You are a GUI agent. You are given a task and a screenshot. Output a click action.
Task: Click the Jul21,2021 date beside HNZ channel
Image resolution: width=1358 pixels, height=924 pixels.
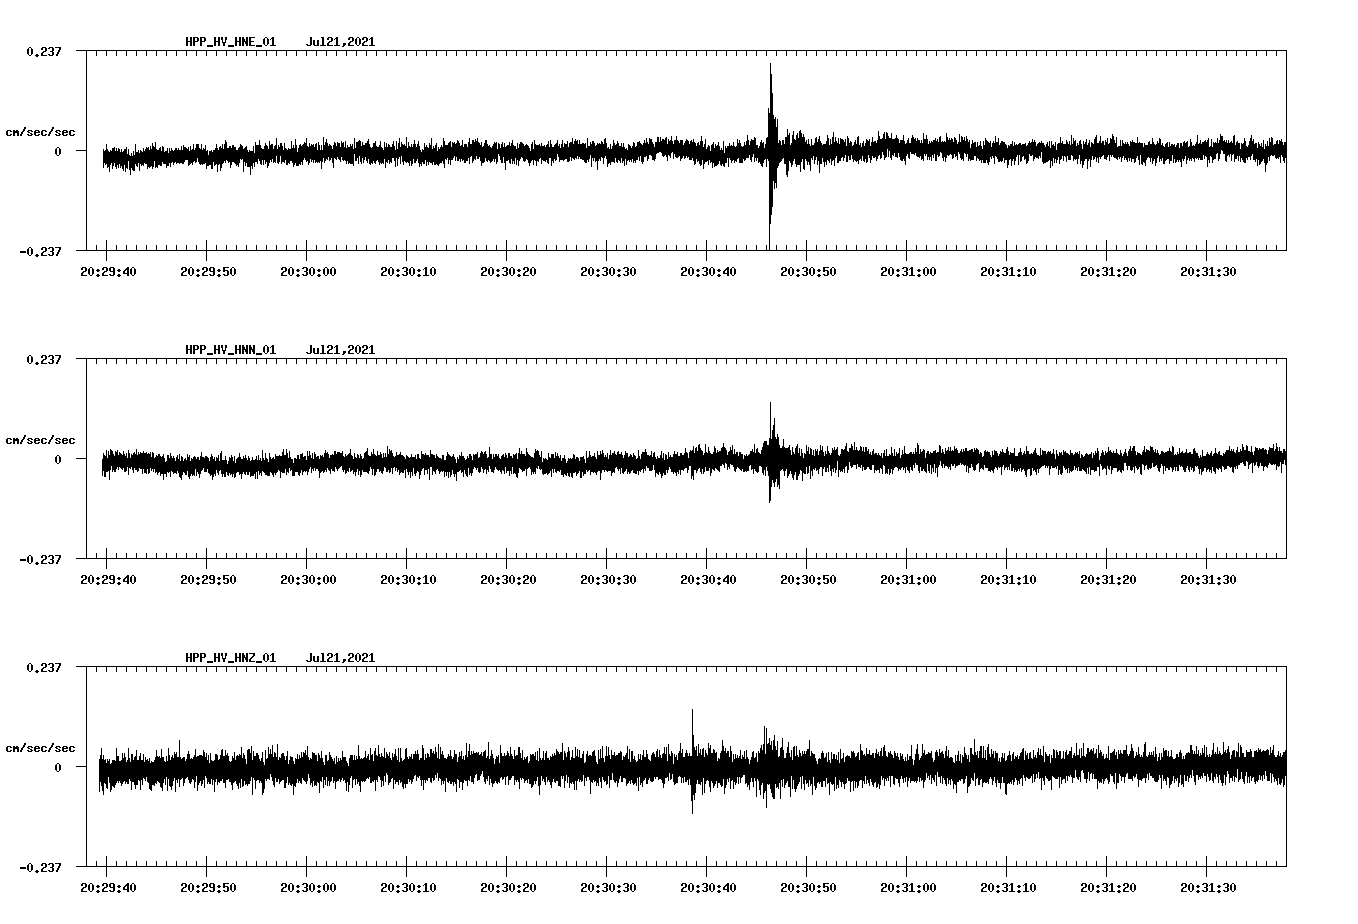341,658
